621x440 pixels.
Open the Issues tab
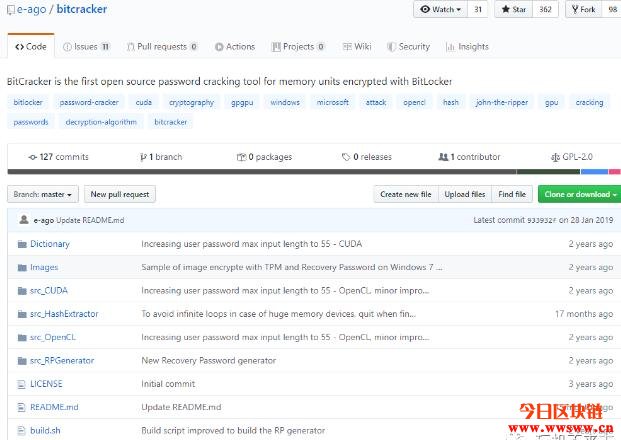click(86, 47)
